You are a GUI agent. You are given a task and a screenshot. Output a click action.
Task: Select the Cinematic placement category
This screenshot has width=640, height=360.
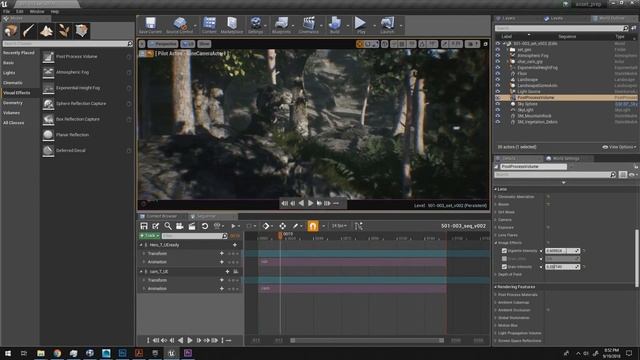(x=13, y=83)
